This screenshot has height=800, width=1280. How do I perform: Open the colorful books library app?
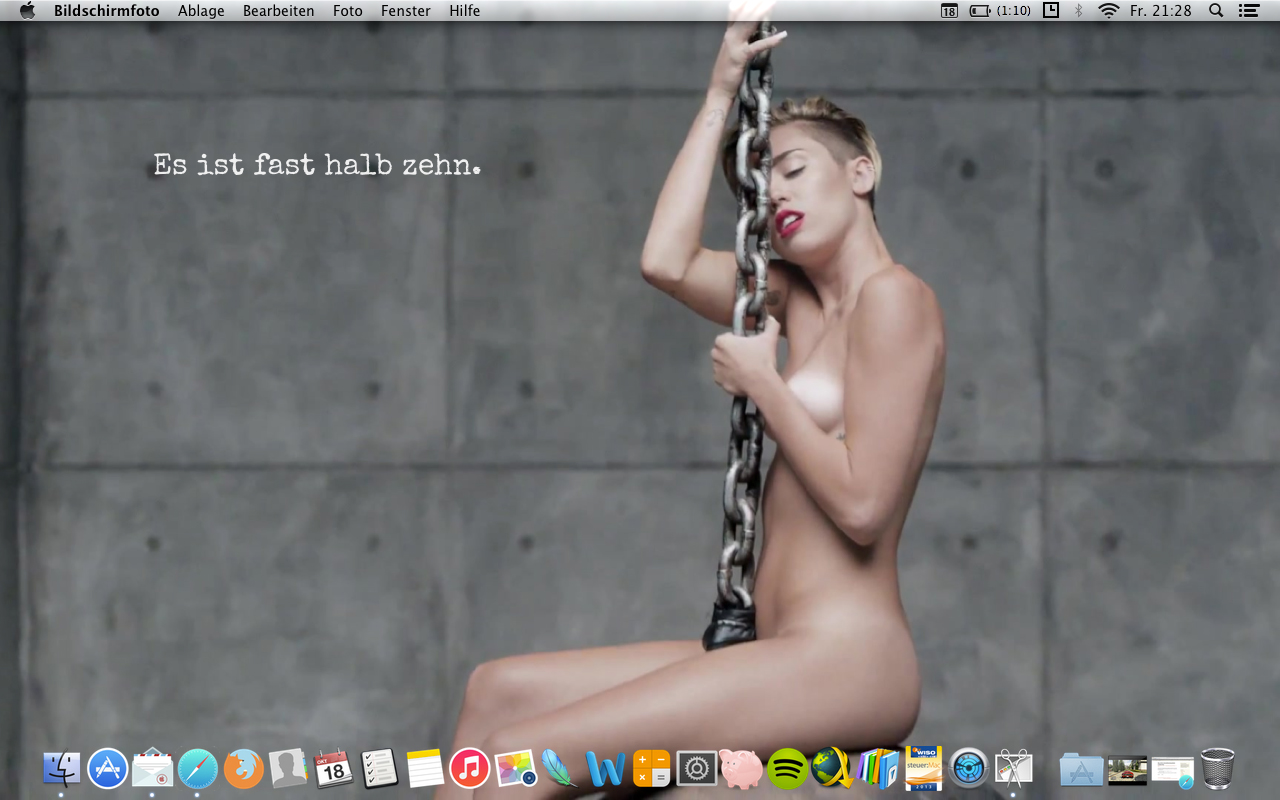pyautogui.click(x=879, y=769)
